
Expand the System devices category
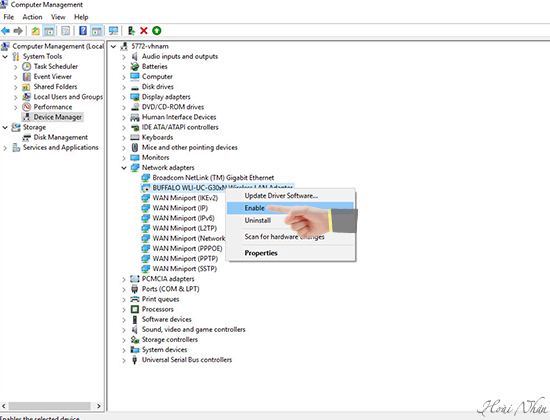(x=124, y=350)
